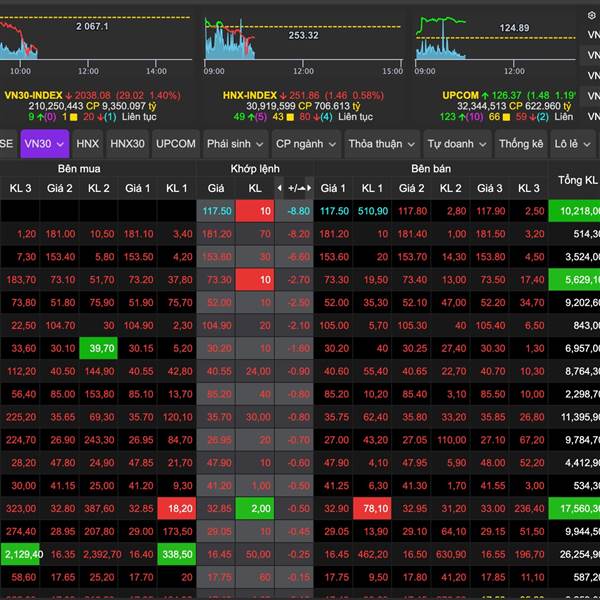Click the left arrow in Khớp lệnh header

[281, 188]
